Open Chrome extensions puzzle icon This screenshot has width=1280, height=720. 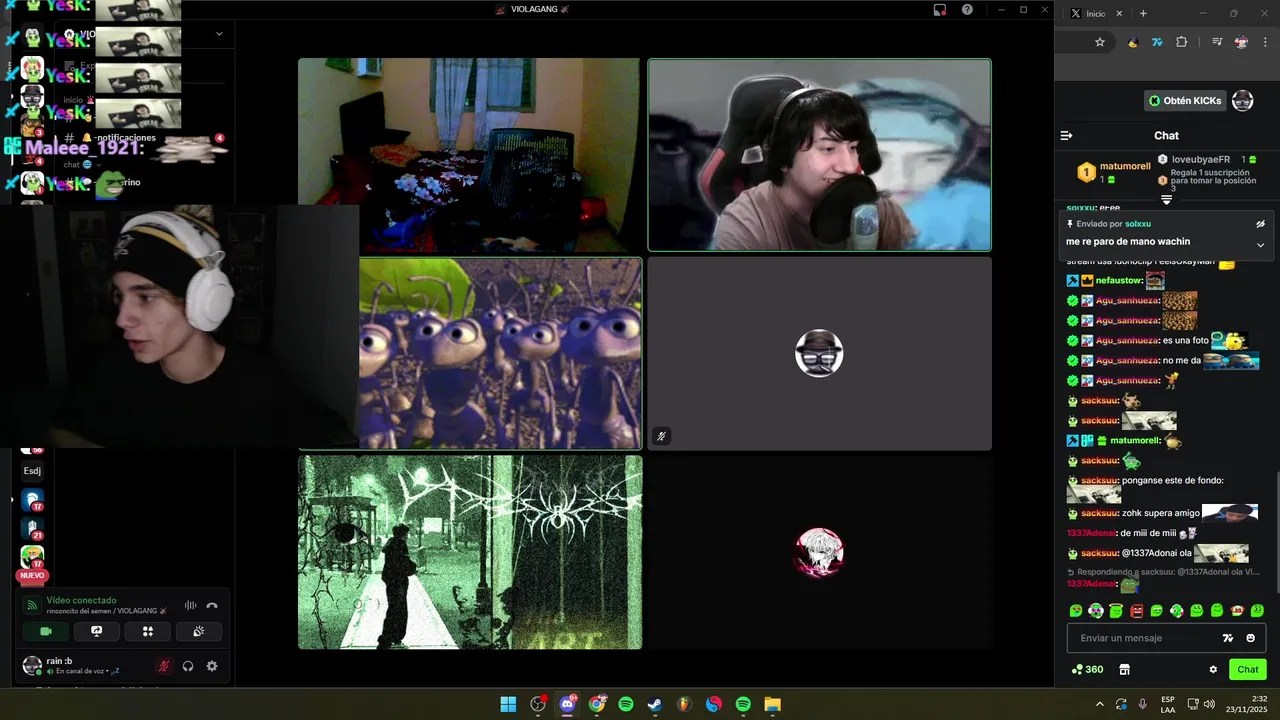[1182, 42]
